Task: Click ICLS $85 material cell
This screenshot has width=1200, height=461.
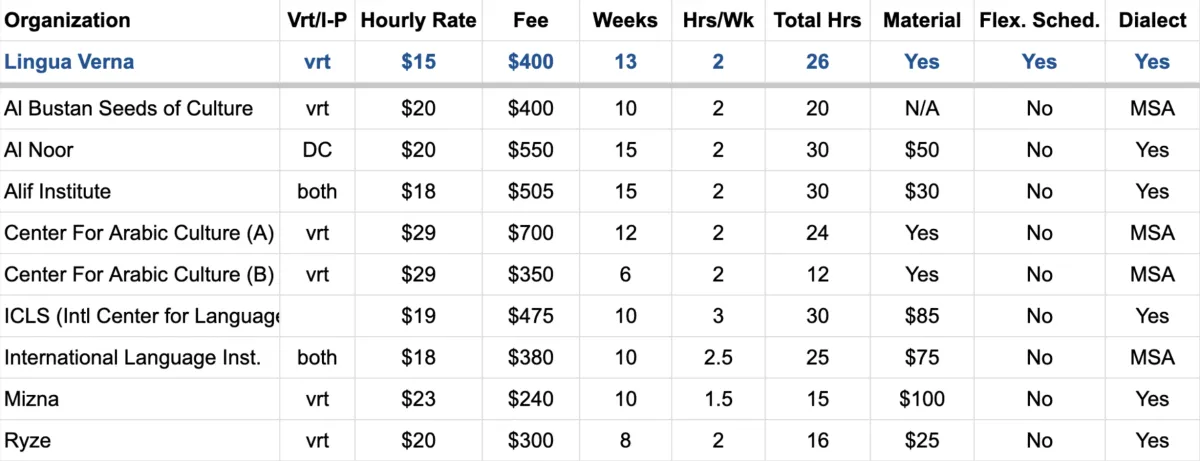Action: pos(921,316)
